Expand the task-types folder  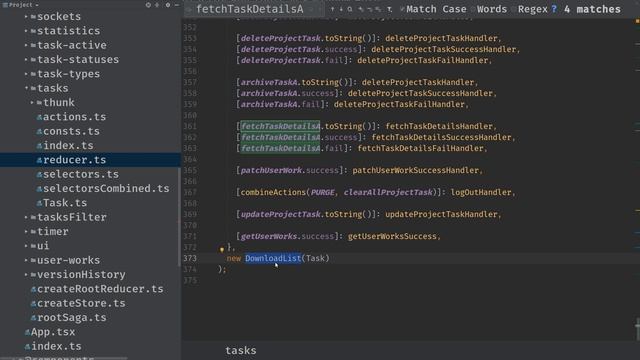26,74
